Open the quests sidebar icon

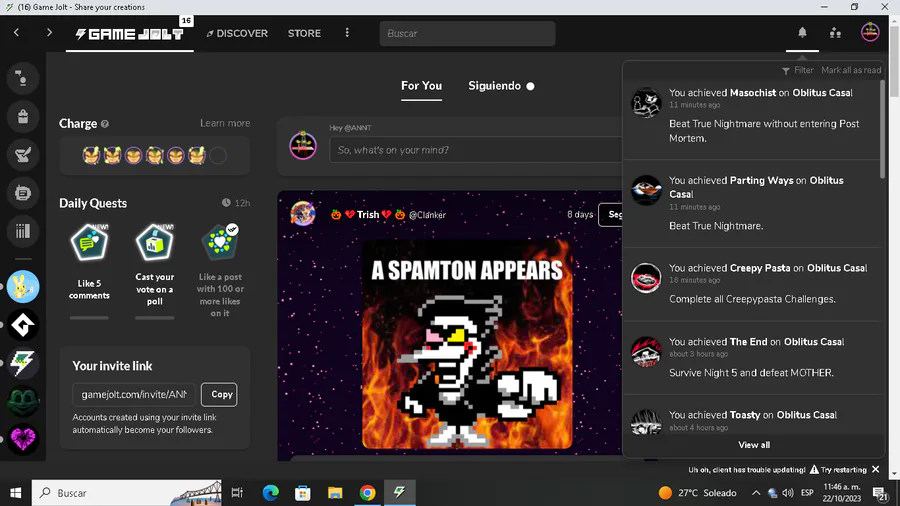[x=23, y=154]
